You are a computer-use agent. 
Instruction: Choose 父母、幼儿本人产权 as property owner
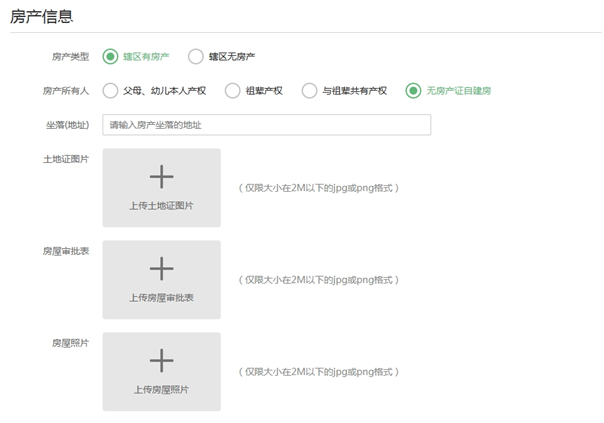tap(110, 91)
